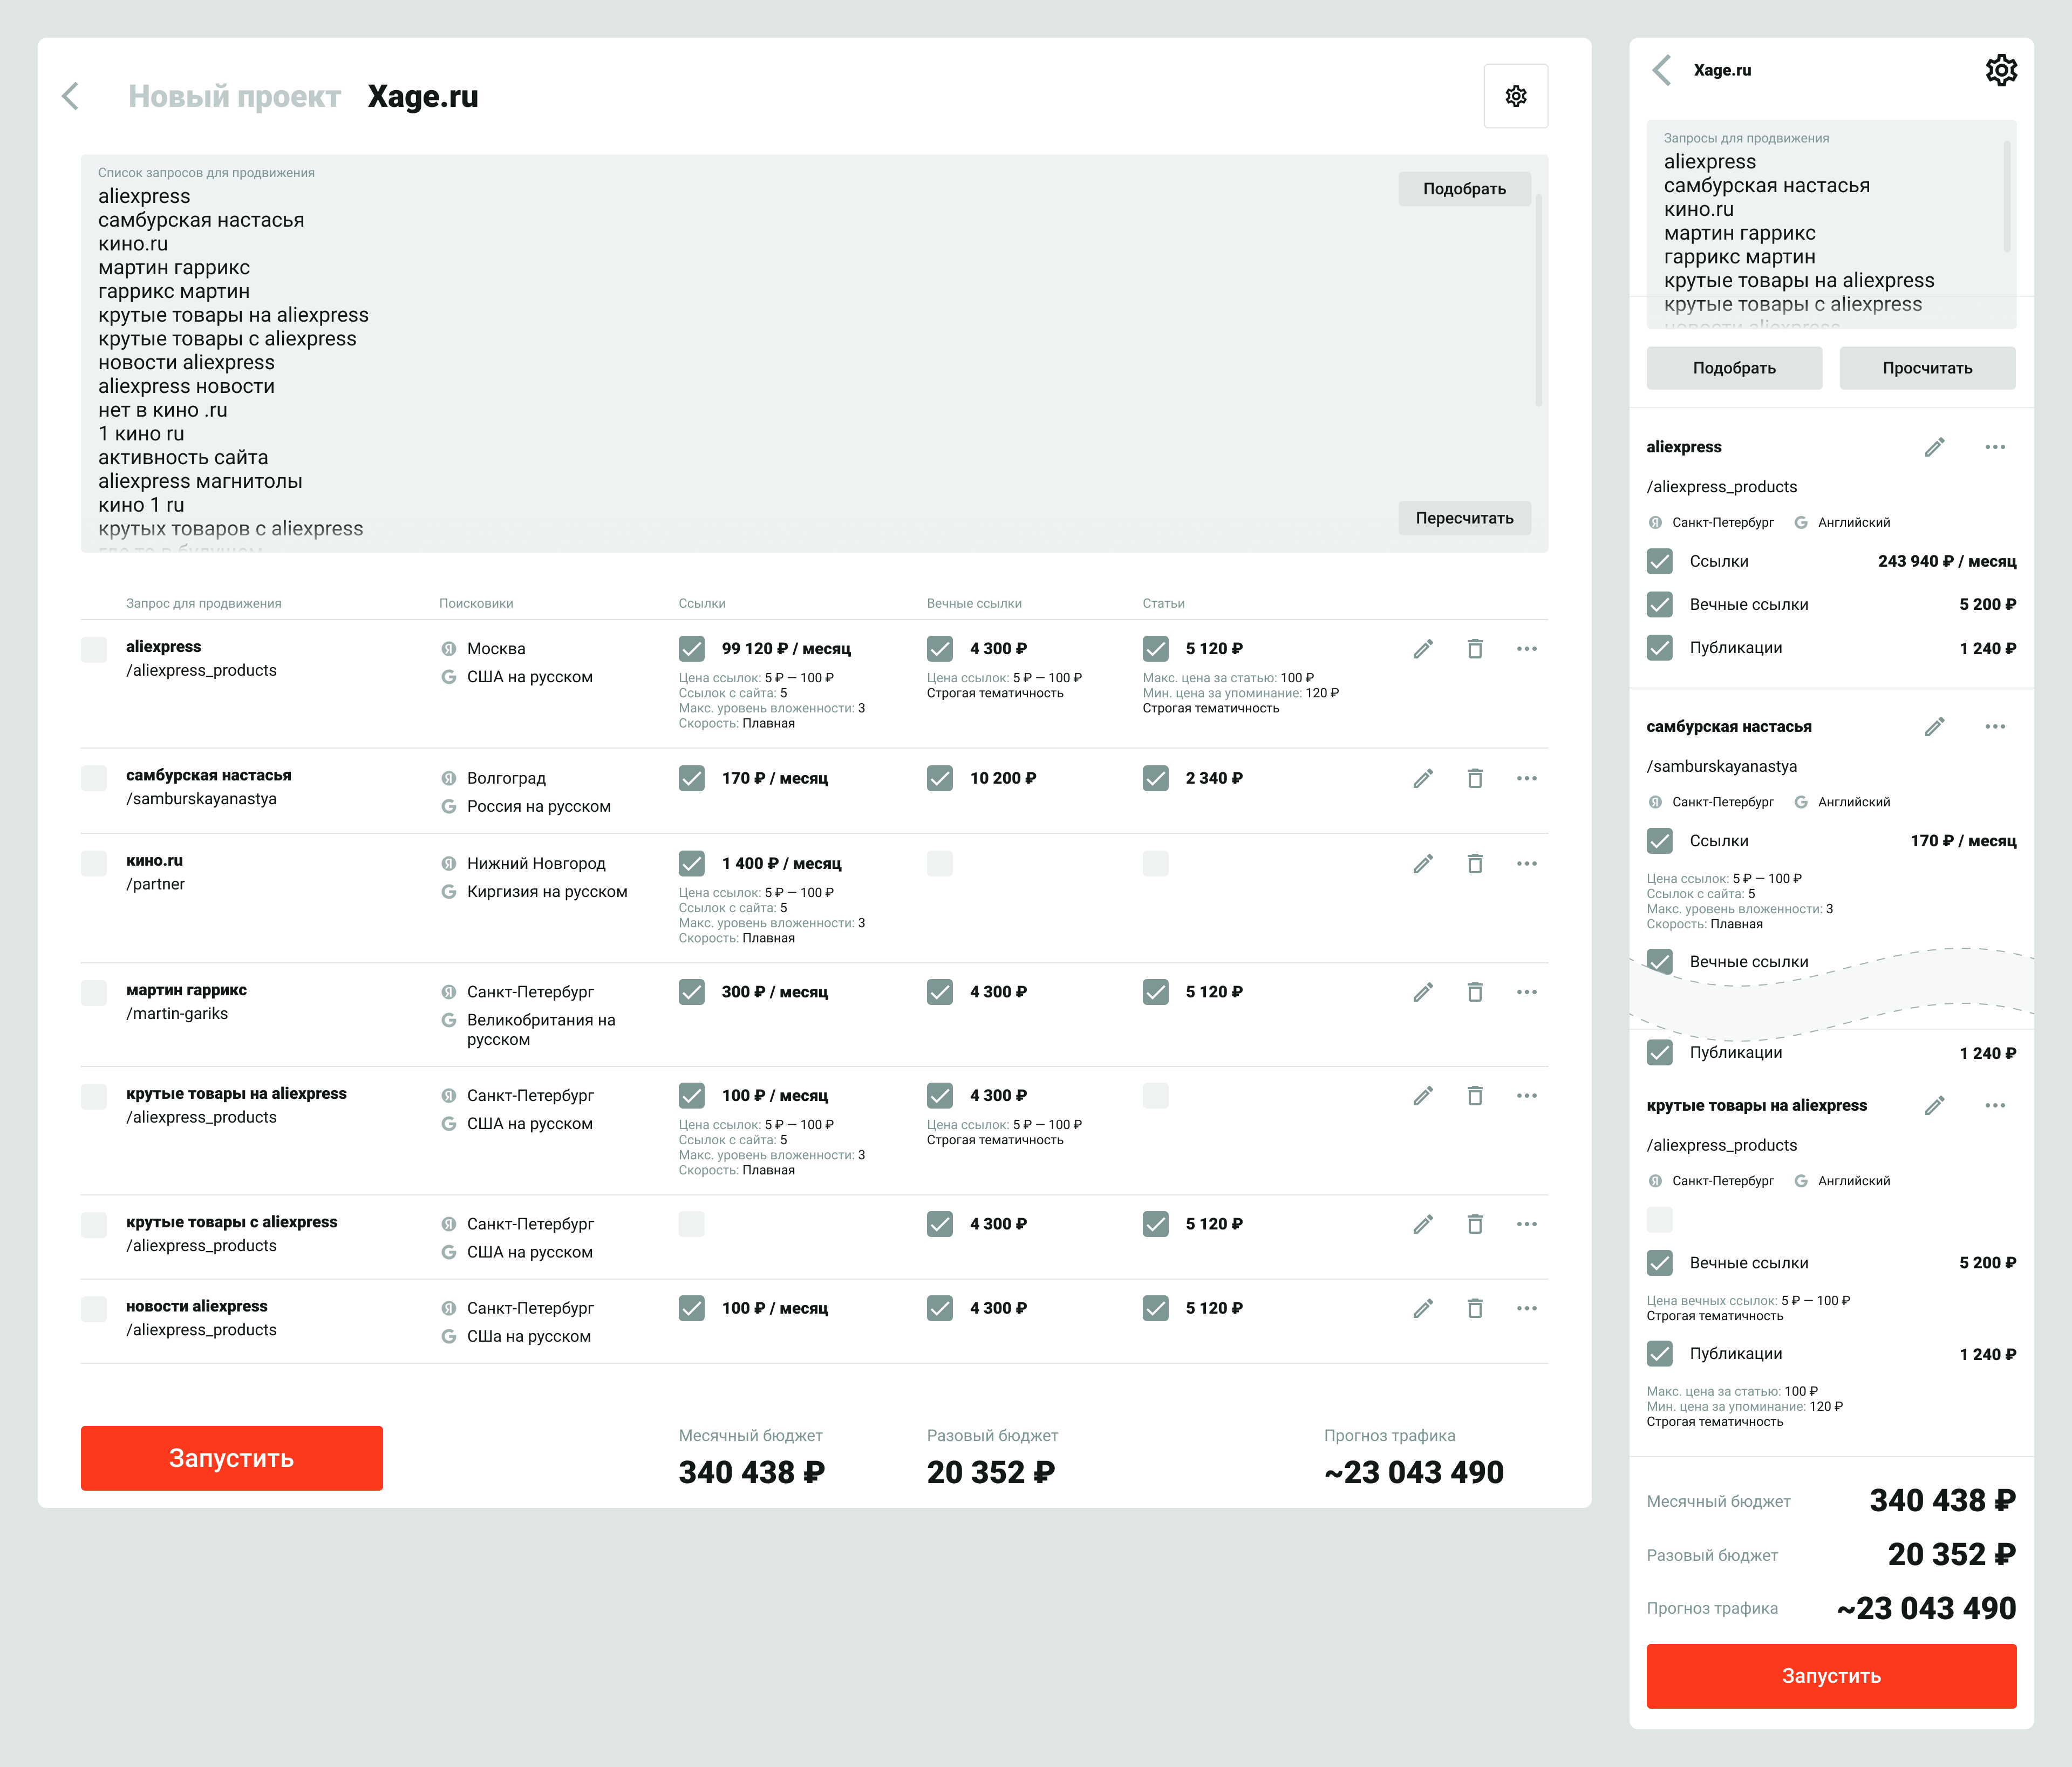The width and height of the screenshot is (2072, 1767).
Task: Open more options for крутые товары с aliexpress
Action: (1526, 1224)
